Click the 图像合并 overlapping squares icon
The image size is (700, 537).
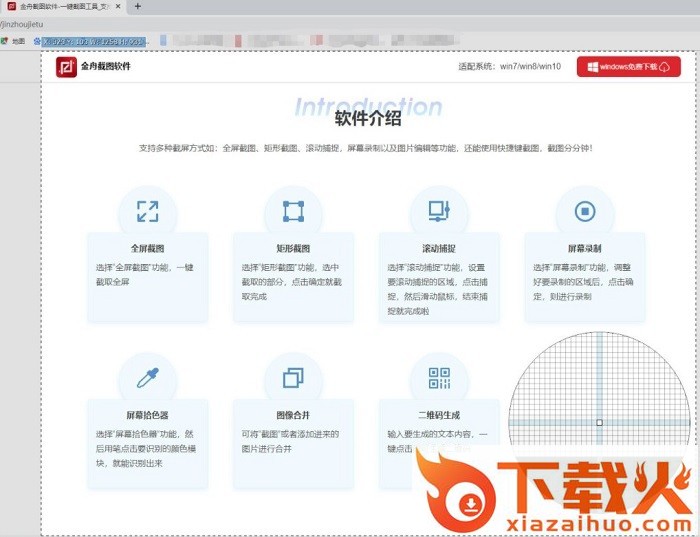tap(293, 378)
